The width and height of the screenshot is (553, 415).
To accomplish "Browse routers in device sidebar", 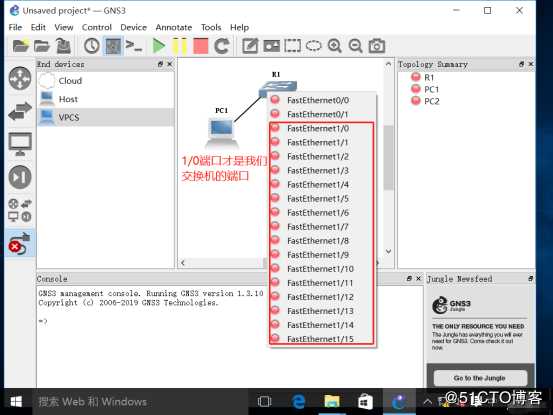I will coord(20,78).
